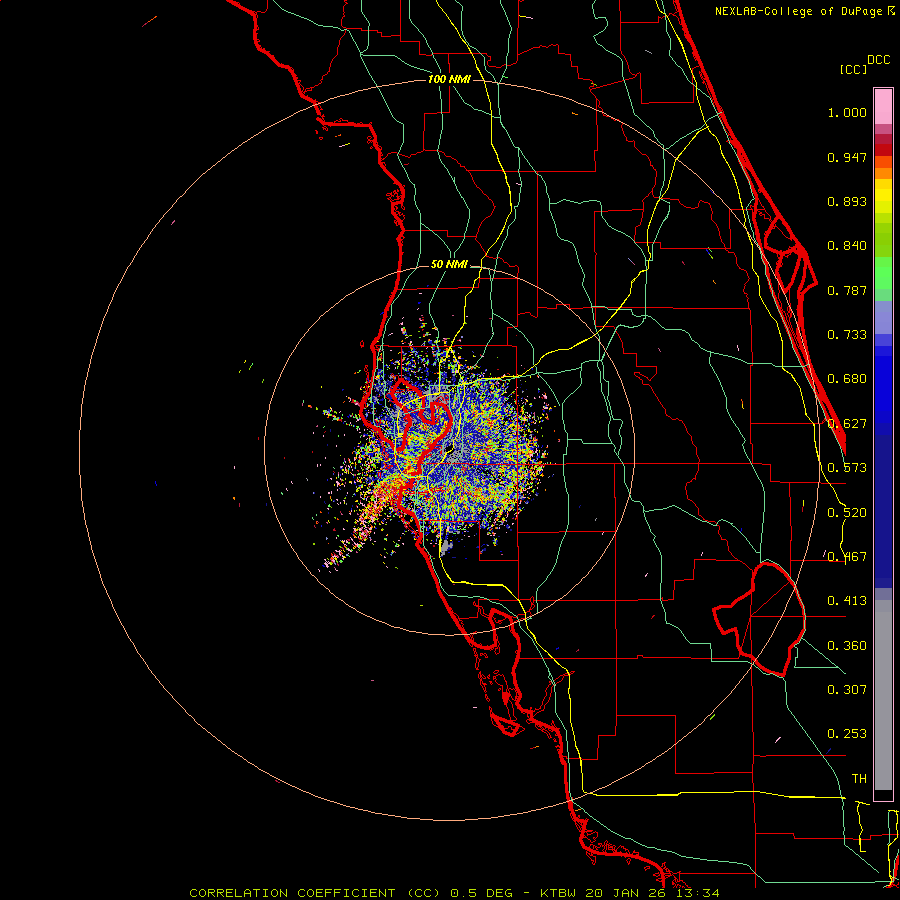900x900 pixels.
Task: Select the 0.893 color scale value
Action: pos(847,201)
